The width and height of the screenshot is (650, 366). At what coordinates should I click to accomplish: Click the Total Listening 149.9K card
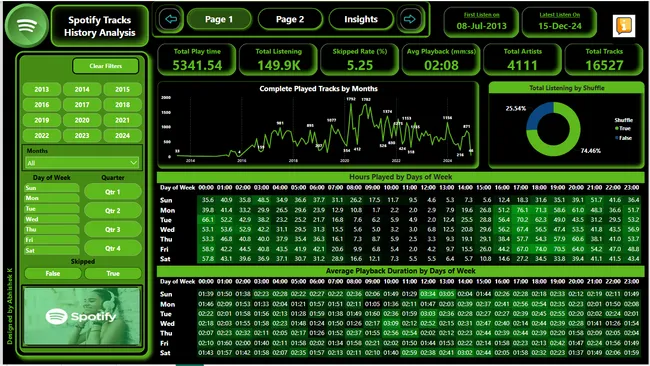coord(279,60)
